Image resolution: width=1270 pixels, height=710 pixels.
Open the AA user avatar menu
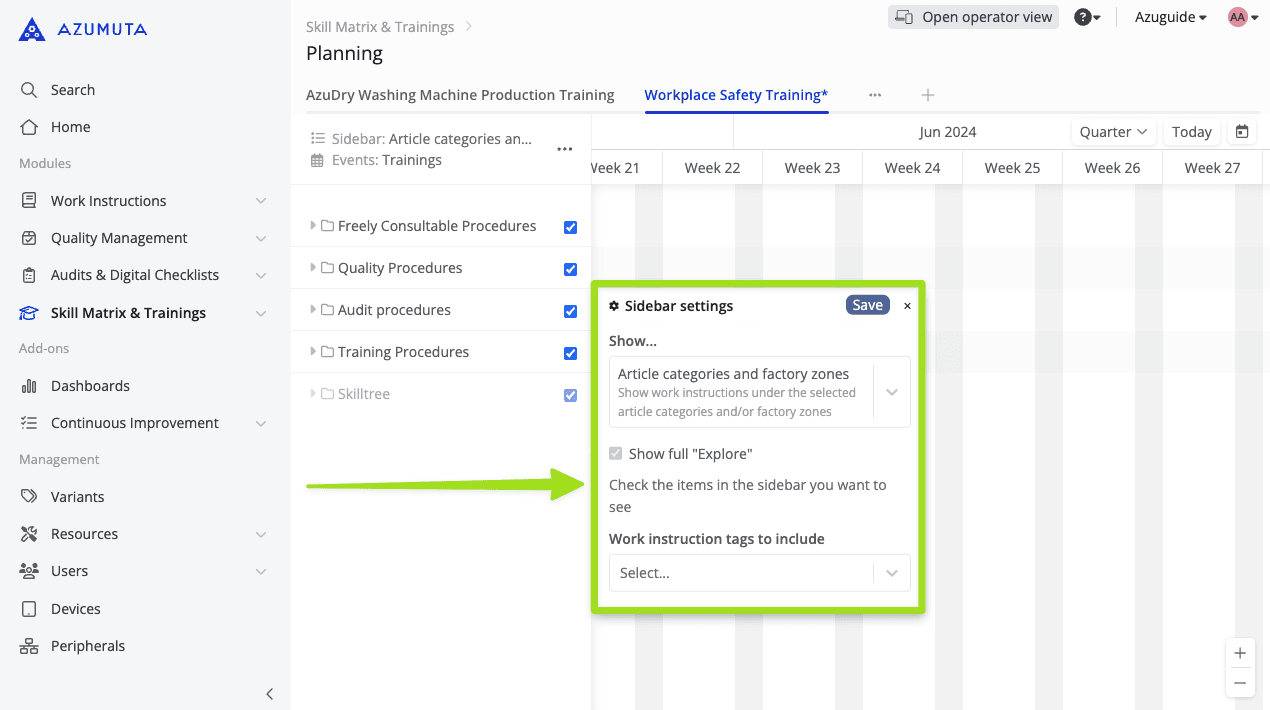(1243, 17)
